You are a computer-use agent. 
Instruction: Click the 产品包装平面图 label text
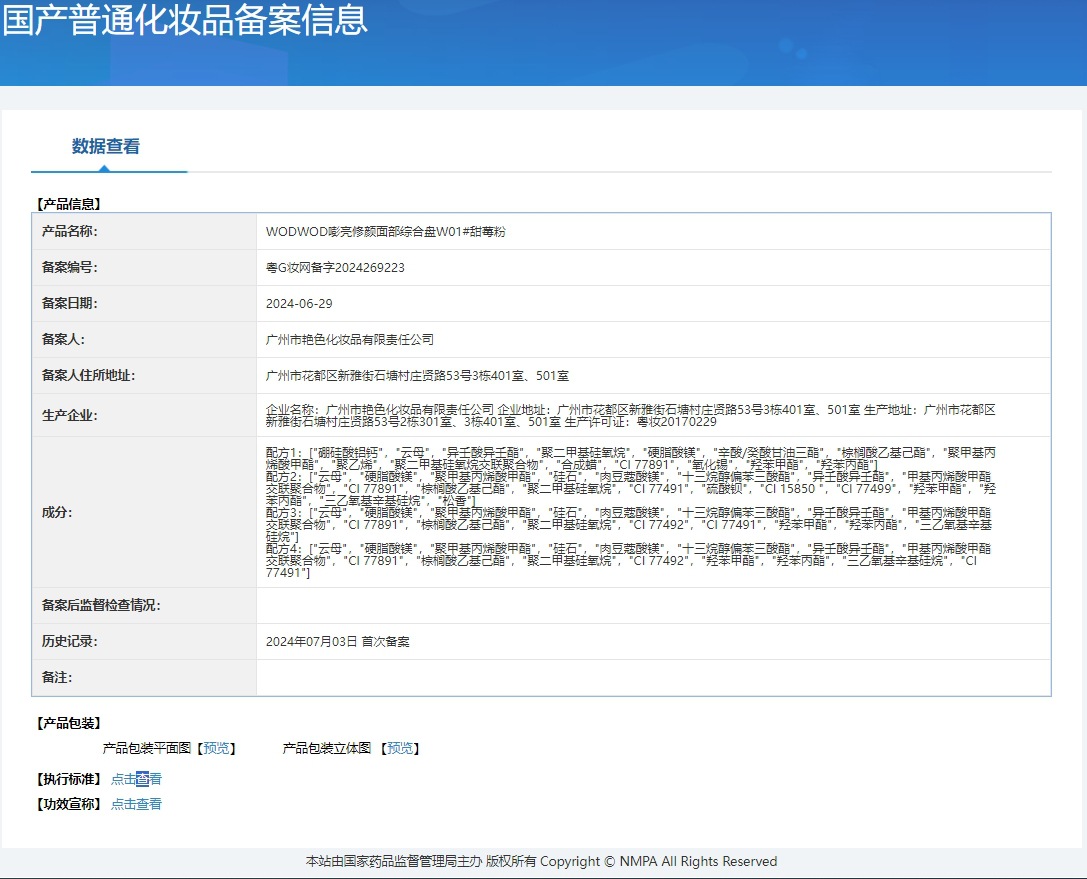pos(146,748)
